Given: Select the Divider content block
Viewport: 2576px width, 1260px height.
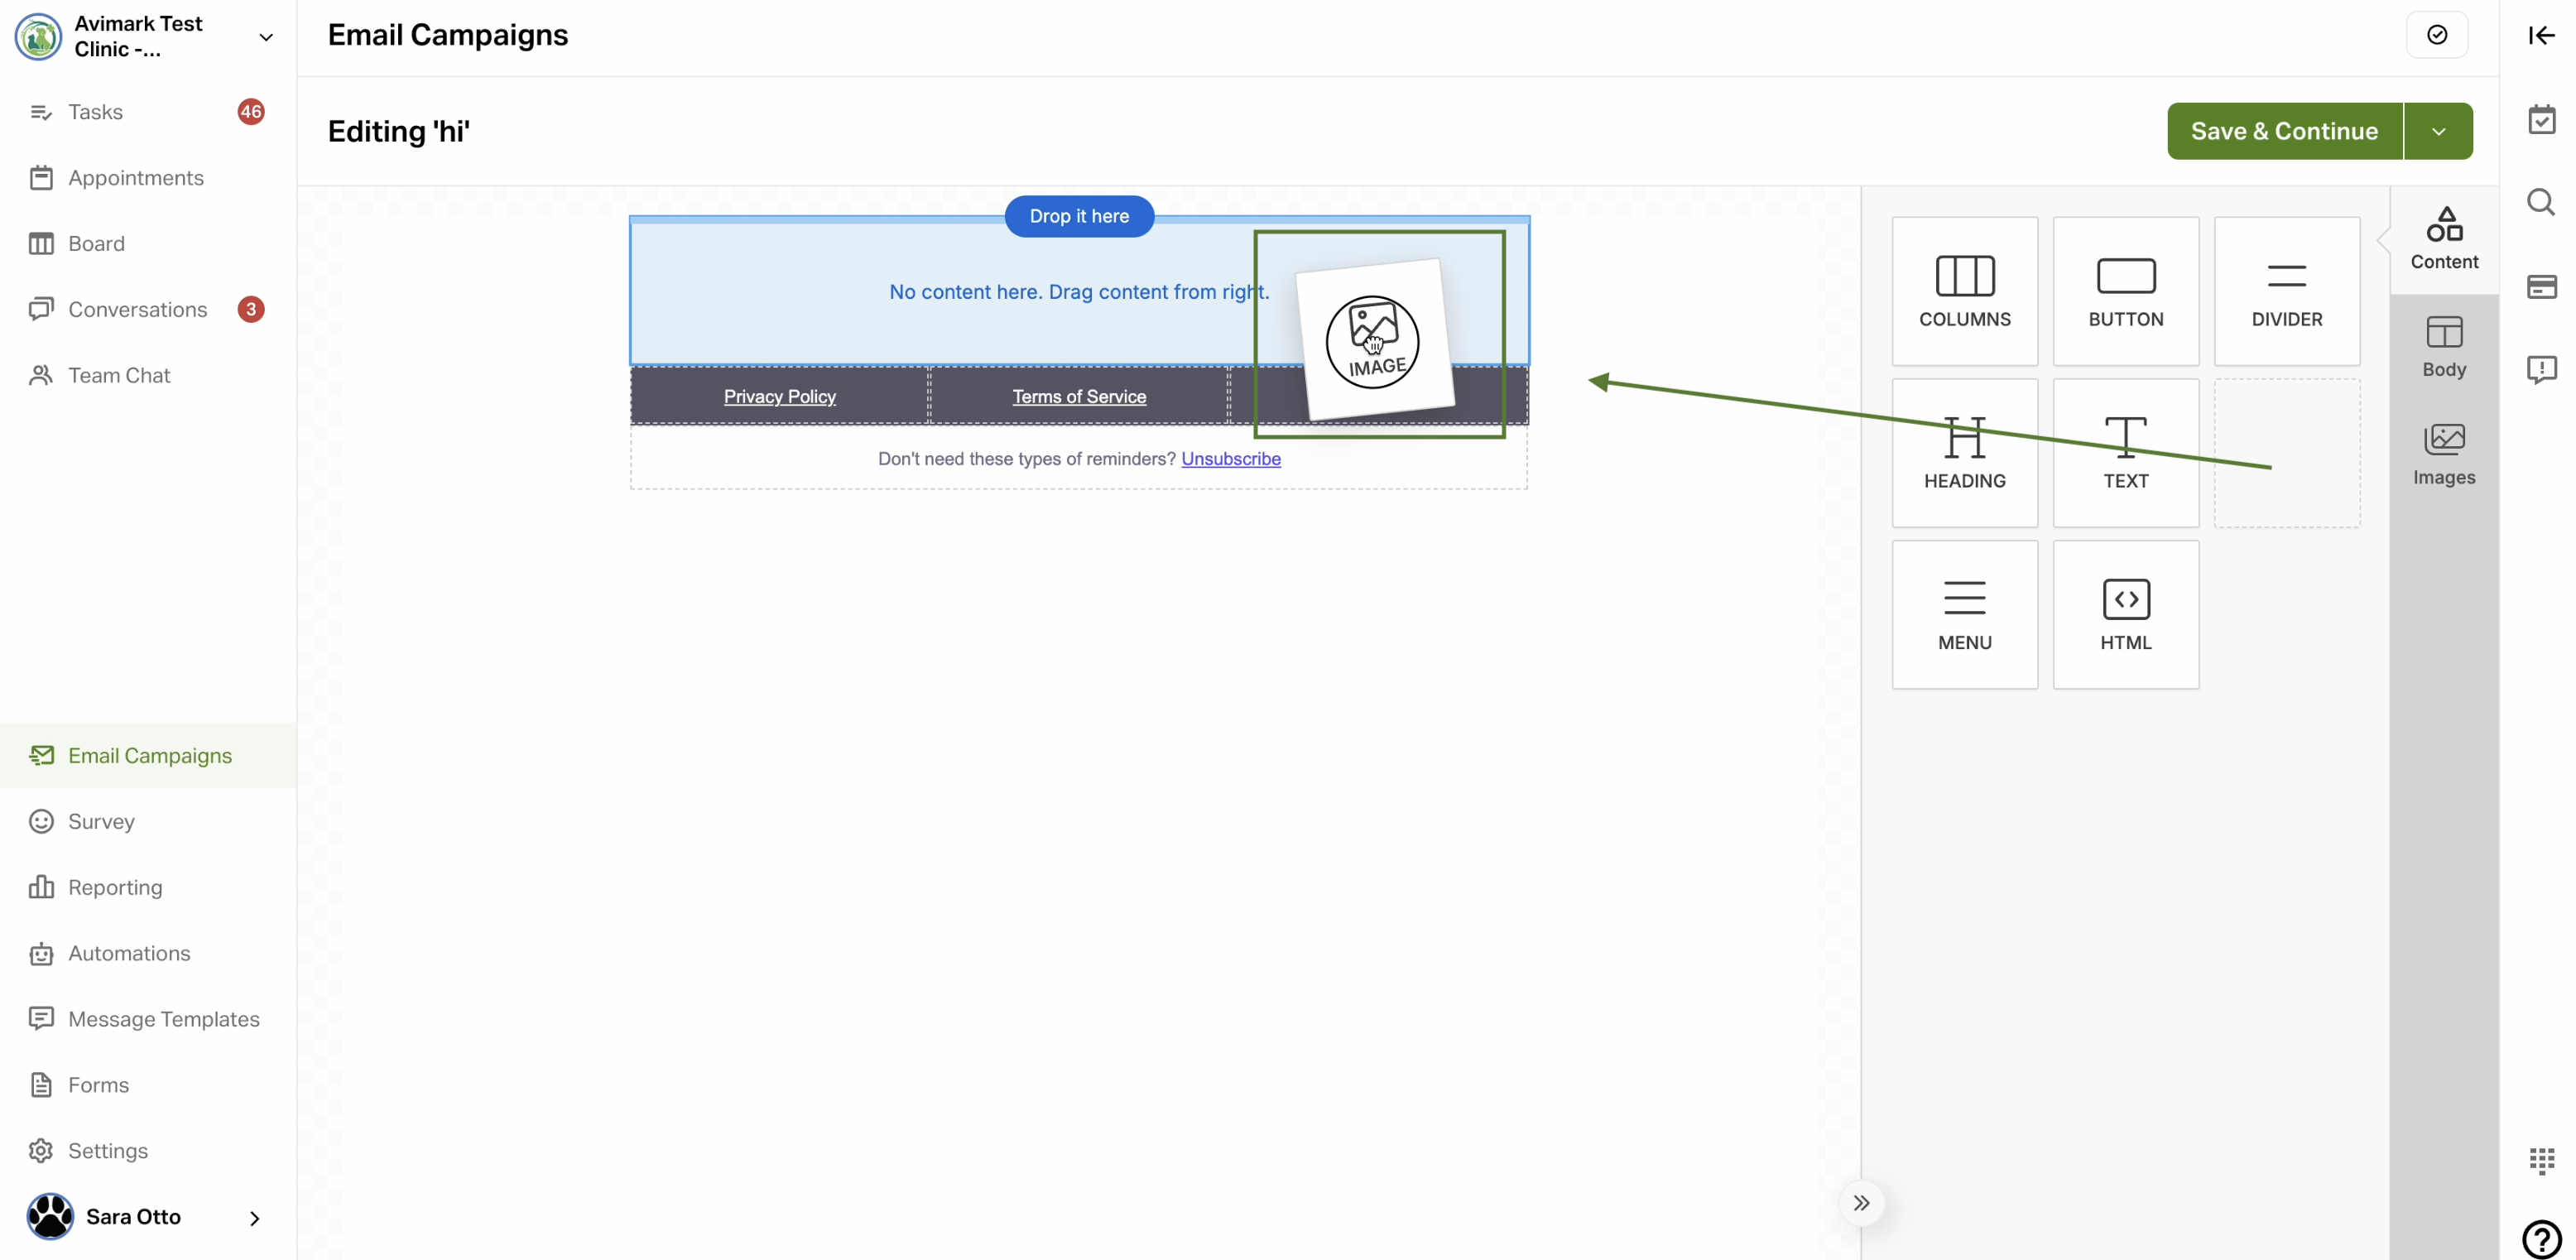Looking at the screenshot, I should (2286, 291).
